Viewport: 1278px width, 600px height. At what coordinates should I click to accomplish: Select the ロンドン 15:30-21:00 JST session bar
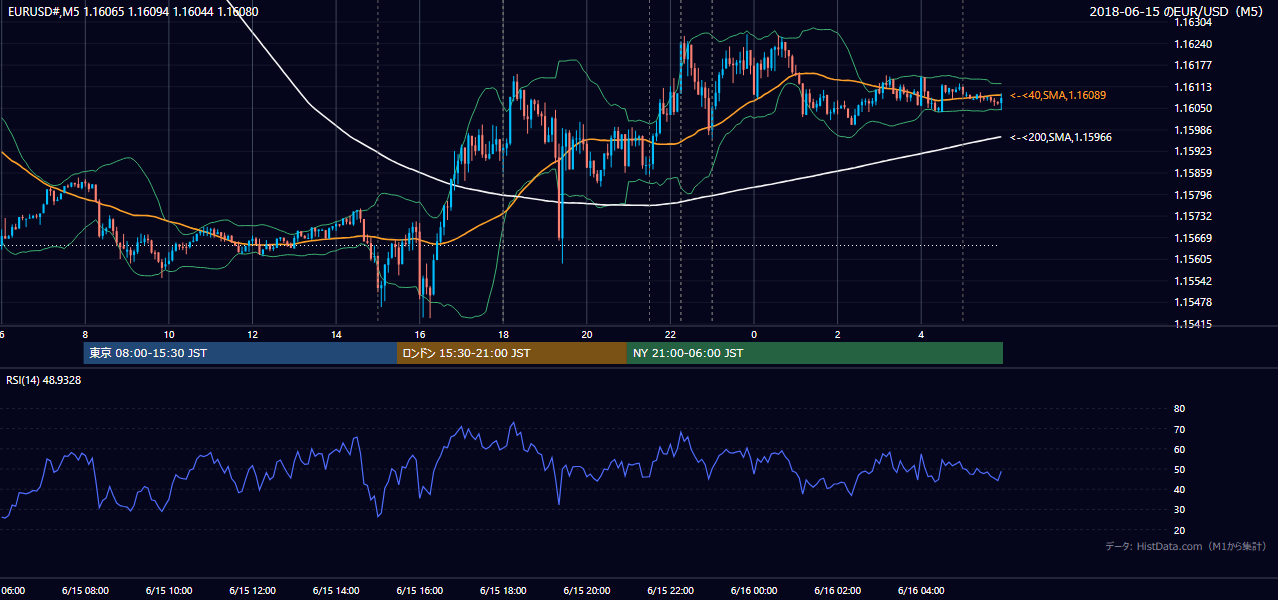(x=512, y=353)
